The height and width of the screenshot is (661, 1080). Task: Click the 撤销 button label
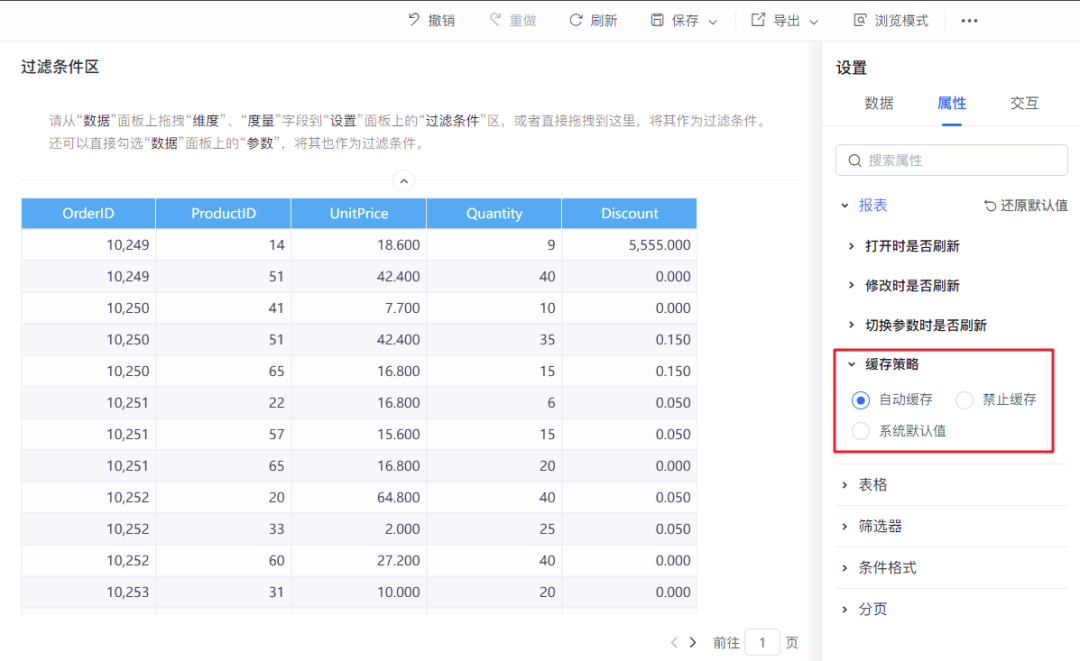(442, 21)
